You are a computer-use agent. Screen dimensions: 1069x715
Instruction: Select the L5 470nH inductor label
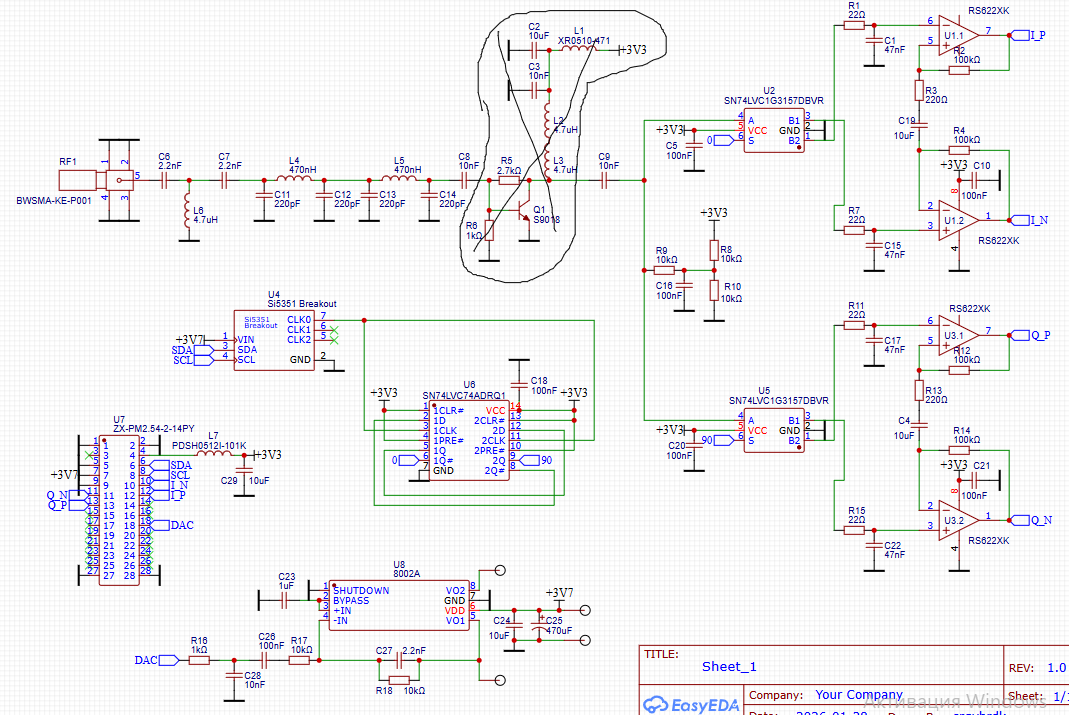point(408,166)
